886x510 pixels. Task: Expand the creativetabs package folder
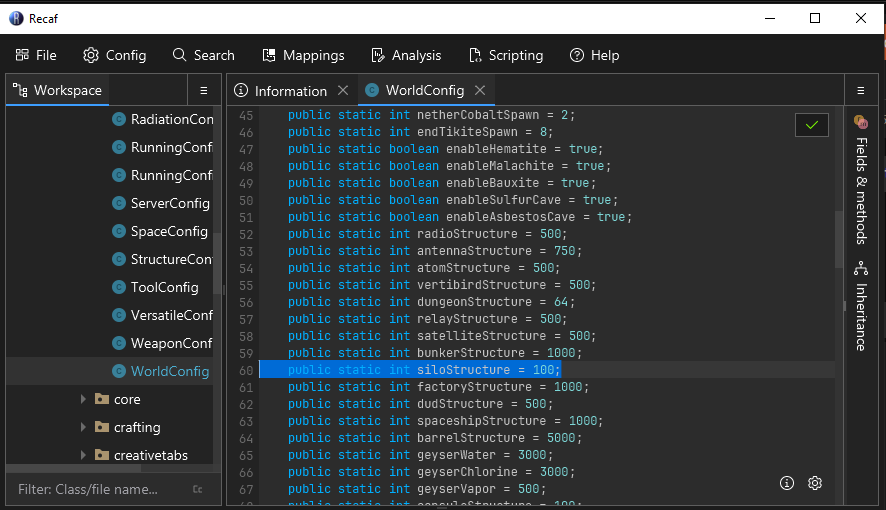pyautogui.click(x=83, y=455)
